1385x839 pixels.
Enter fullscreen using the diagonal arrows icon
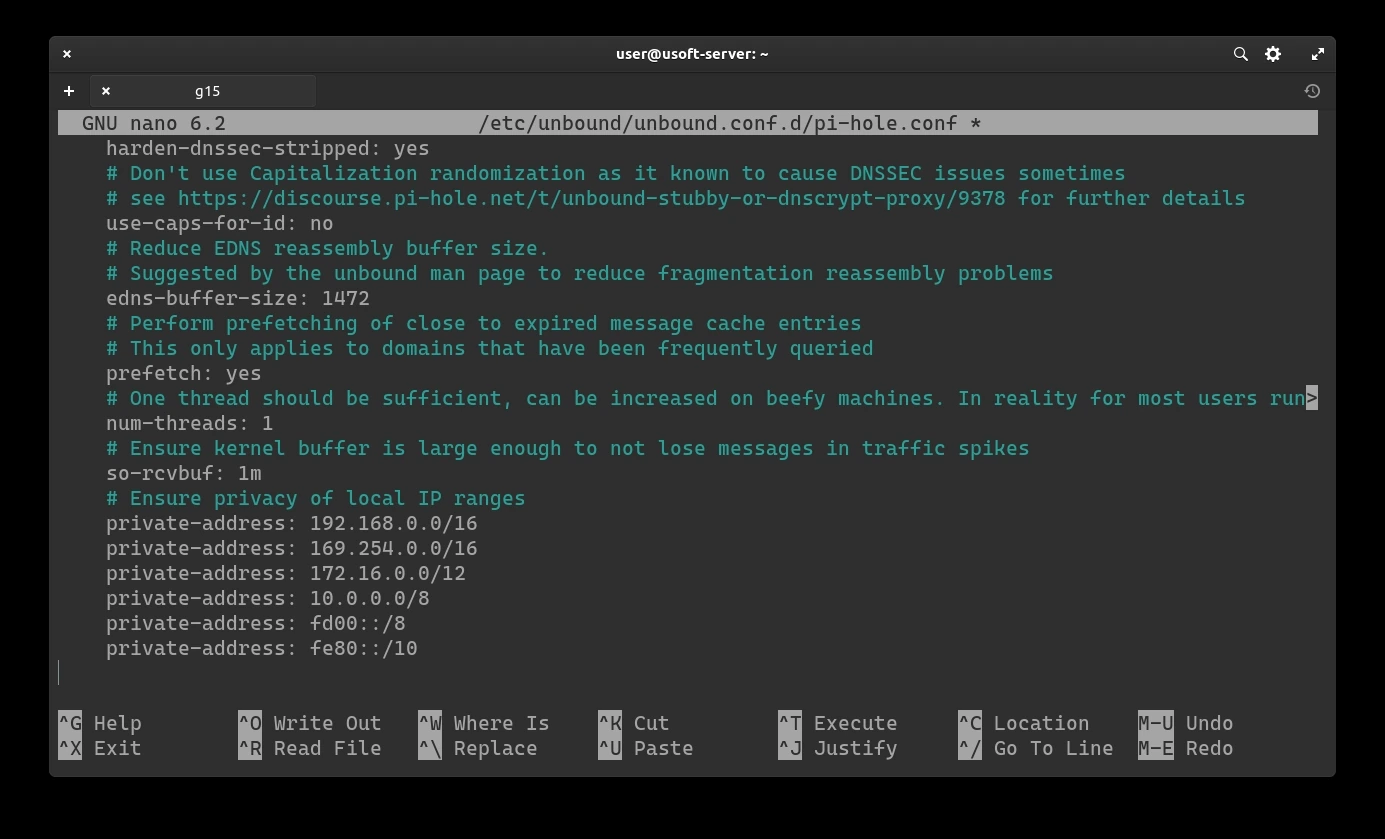coord(1317,54)
